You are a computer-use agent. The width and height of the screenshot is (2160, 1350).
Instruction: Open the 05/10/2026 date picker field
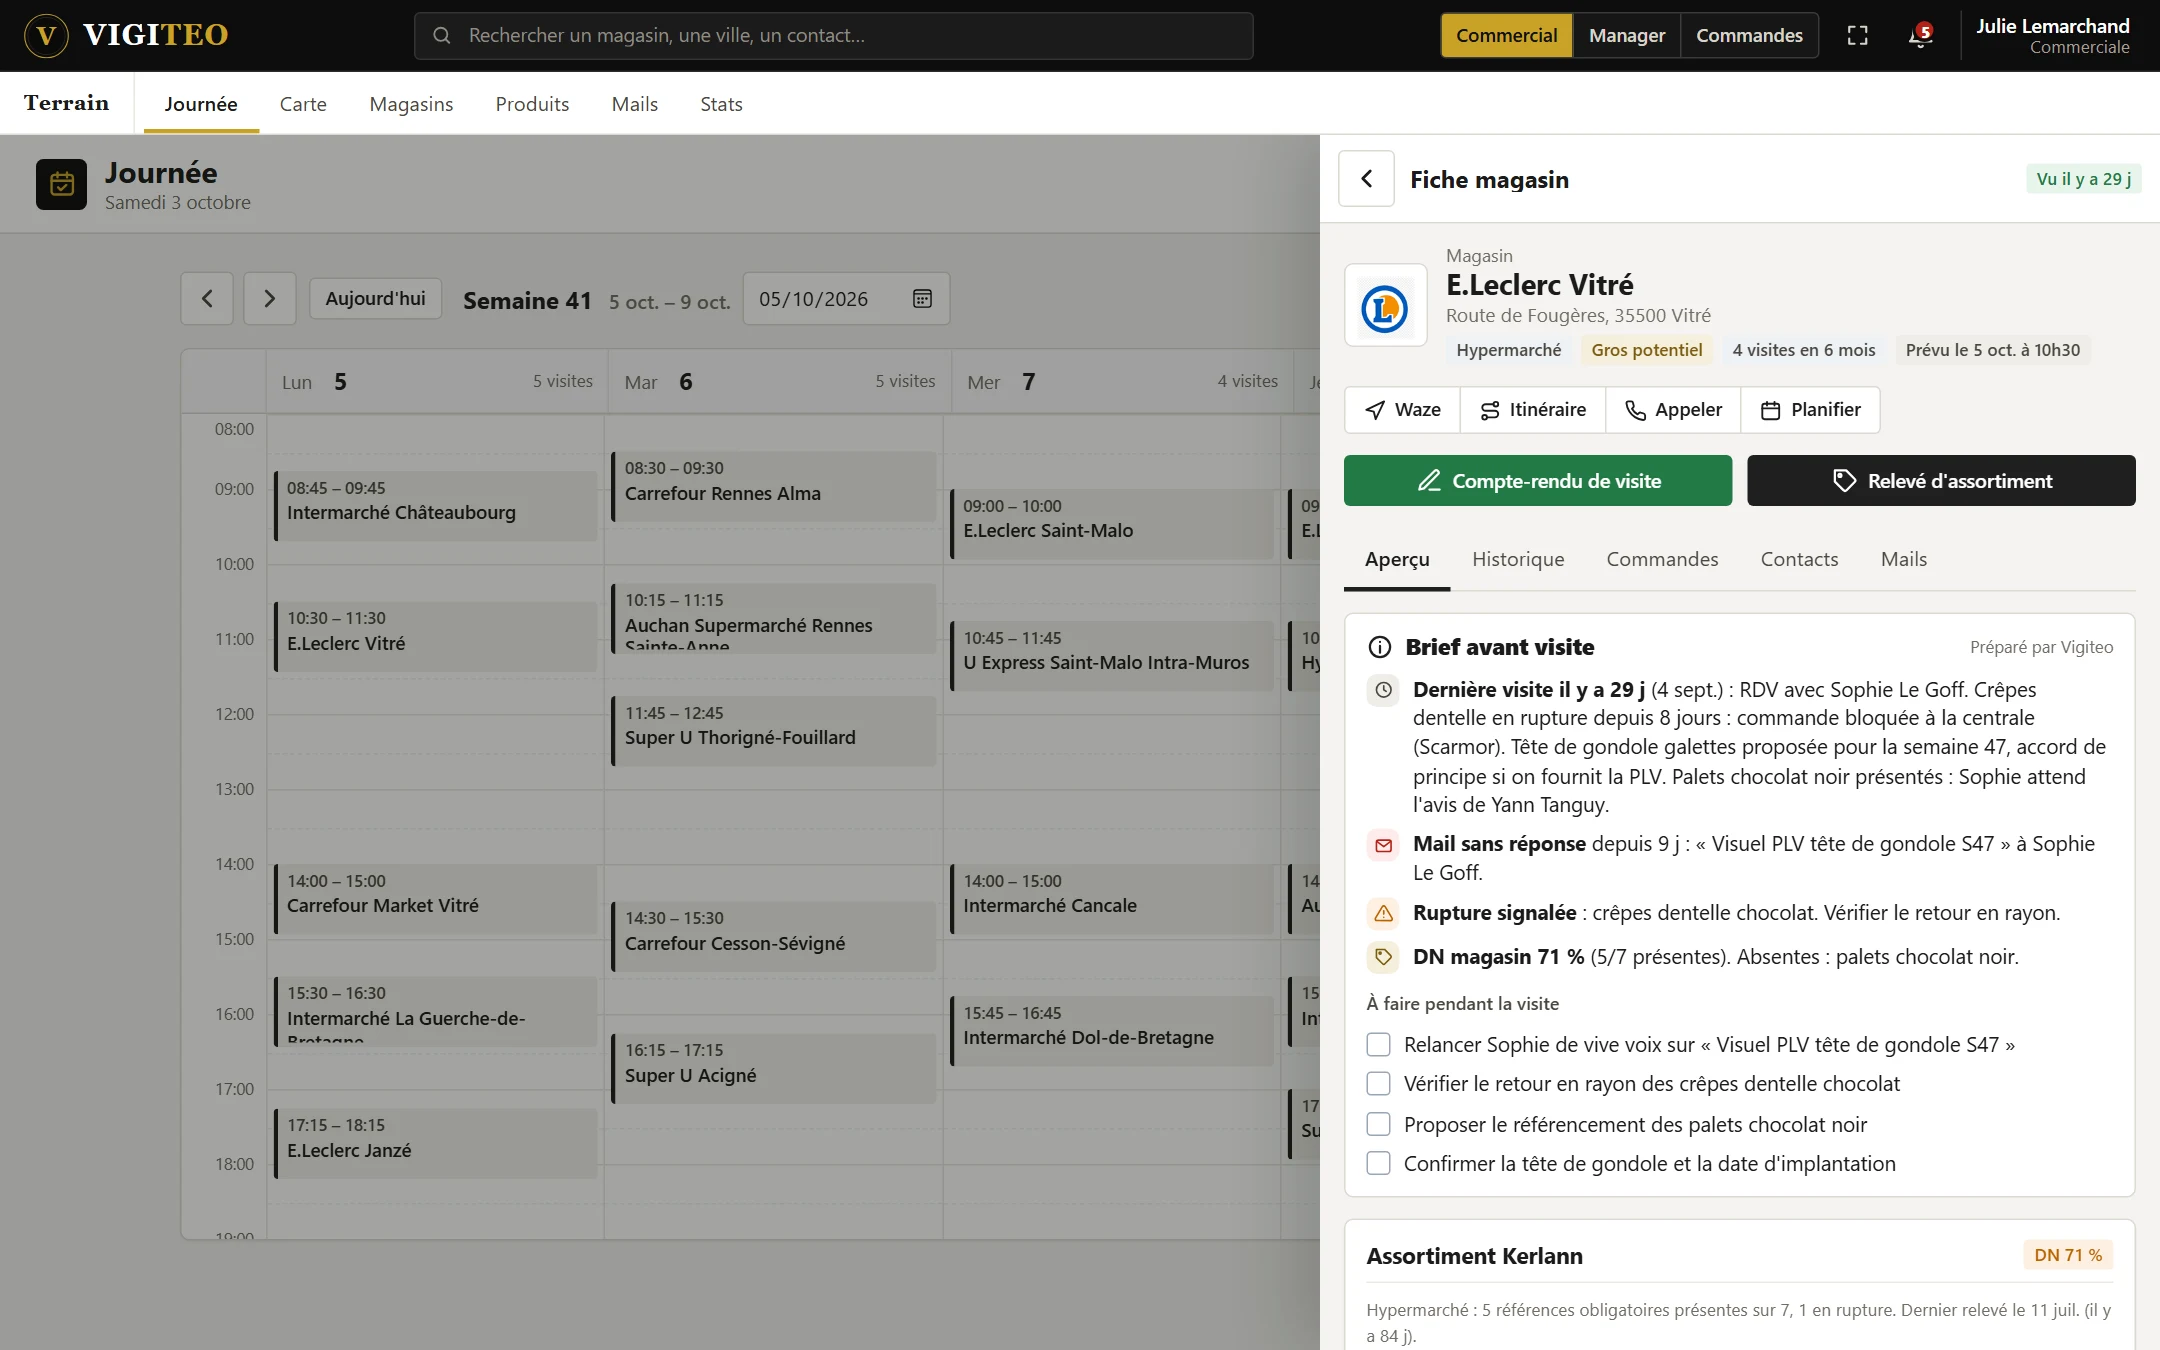(x=846, y=299)
